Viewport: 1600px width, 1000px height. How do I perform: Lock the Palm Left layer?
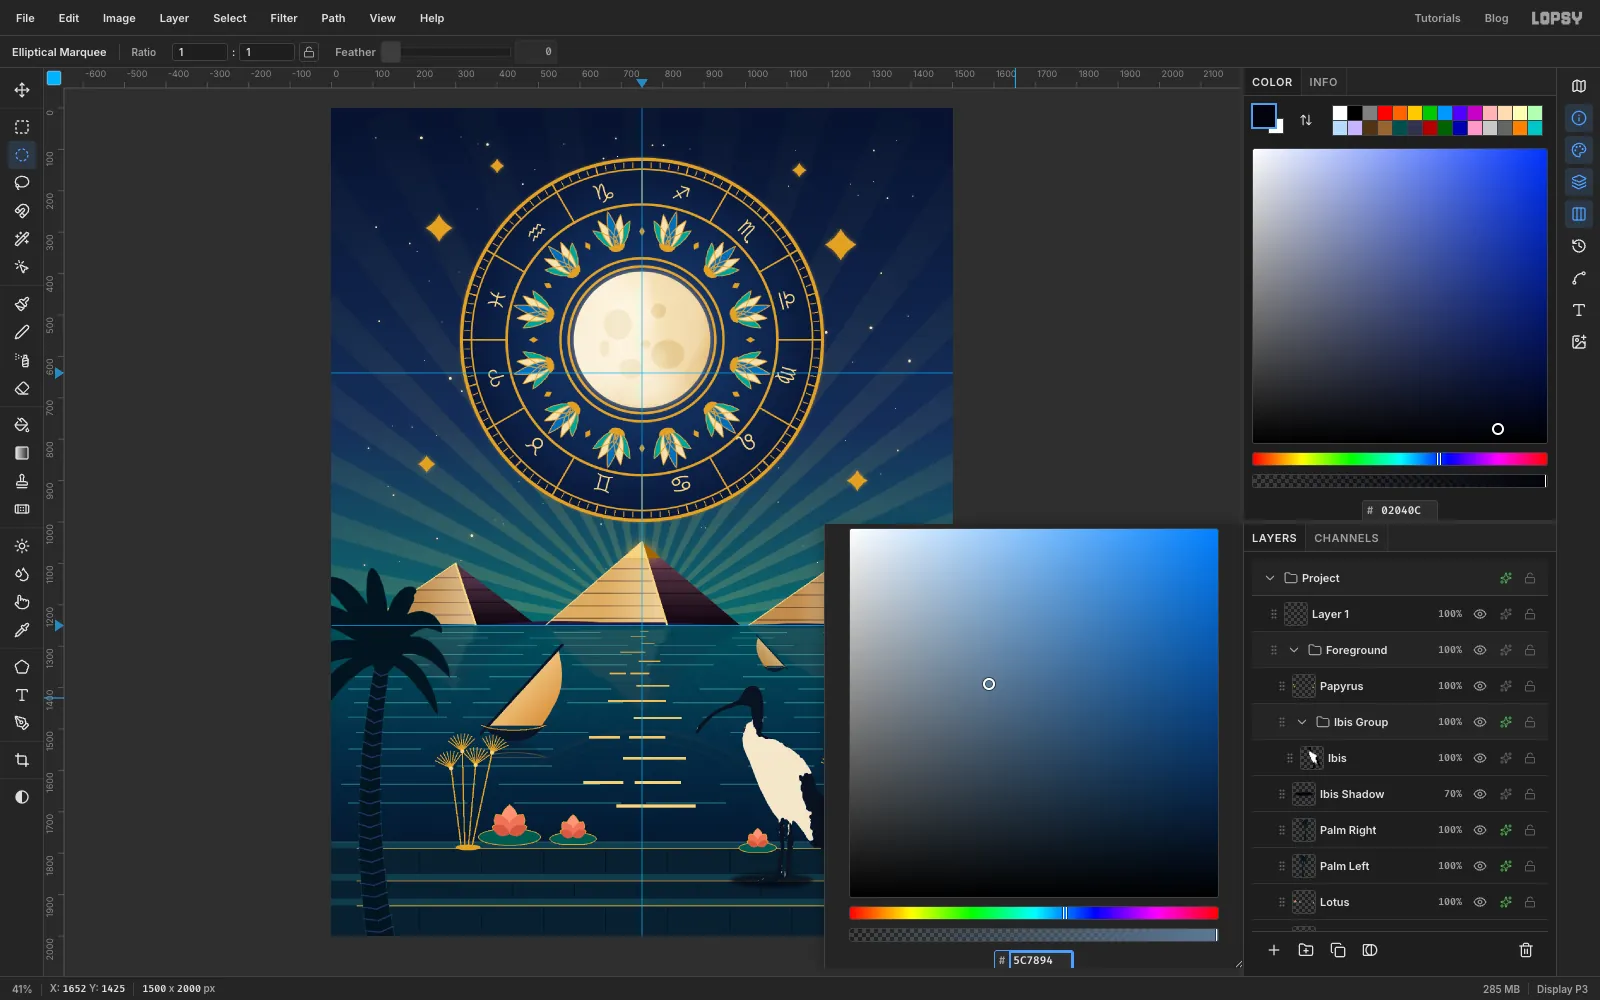click(1530, 866)
